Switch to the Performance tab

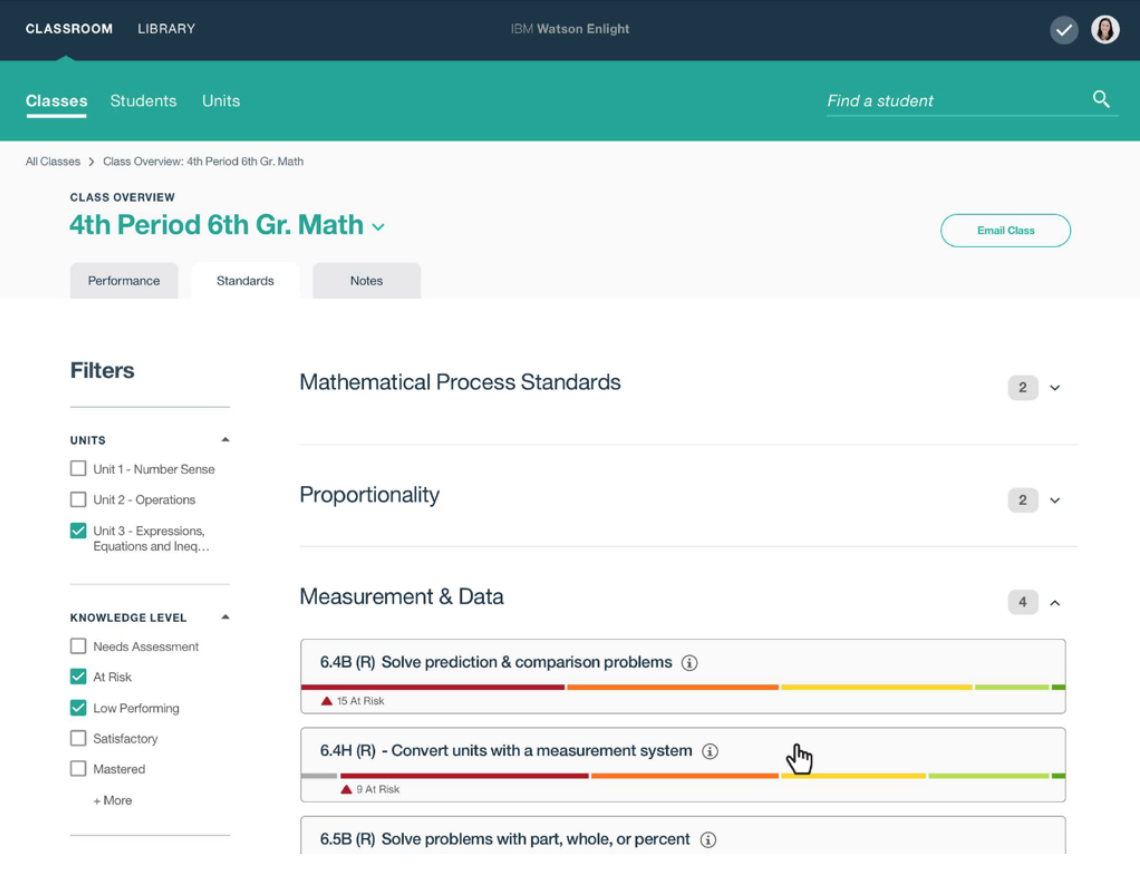pyautogui.click(x=124, y=281)
